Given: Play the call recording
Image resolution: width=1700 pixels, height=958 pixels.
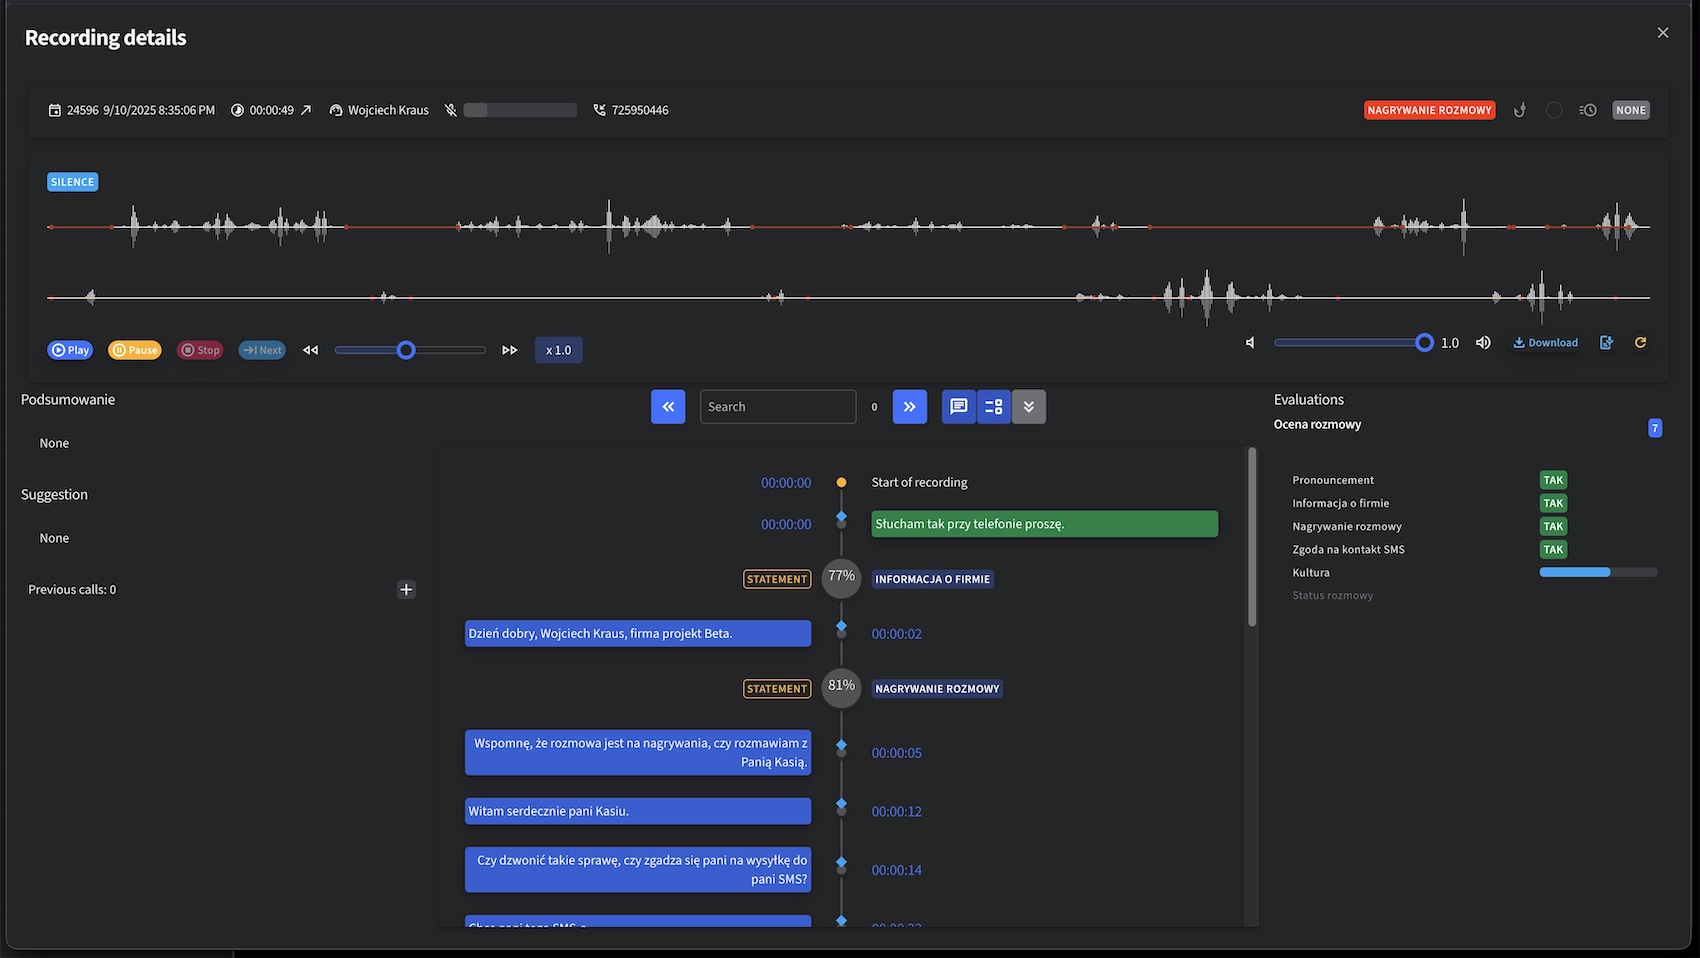Looking at the screenshot, I should coord(70,350).
